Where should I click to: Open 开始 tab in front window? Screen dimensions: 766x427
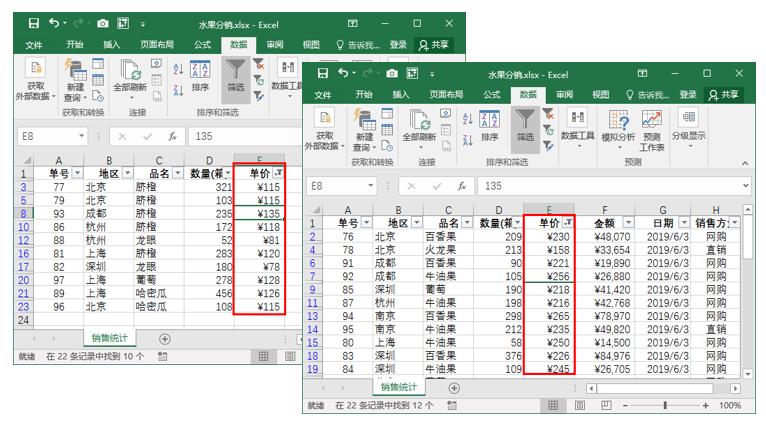tap(364, 94)
